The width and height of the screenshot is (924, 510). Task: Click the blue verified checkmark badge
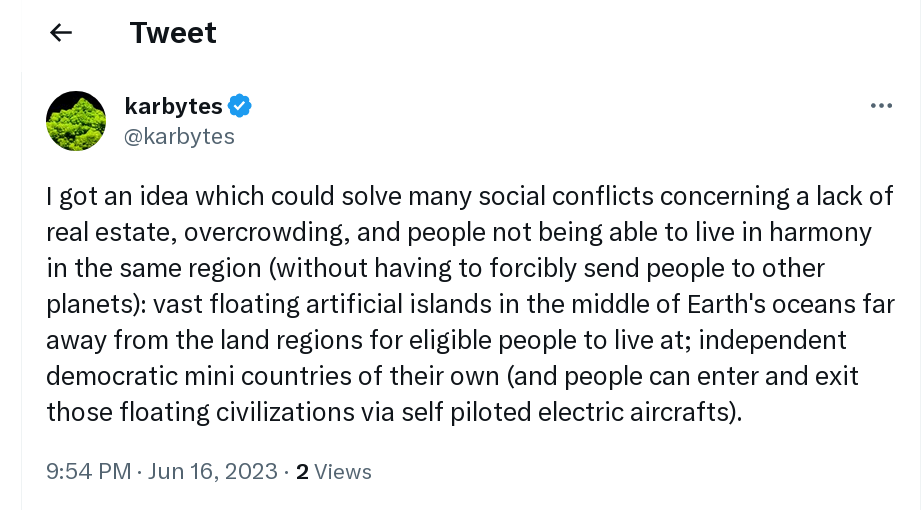(240, 106)
